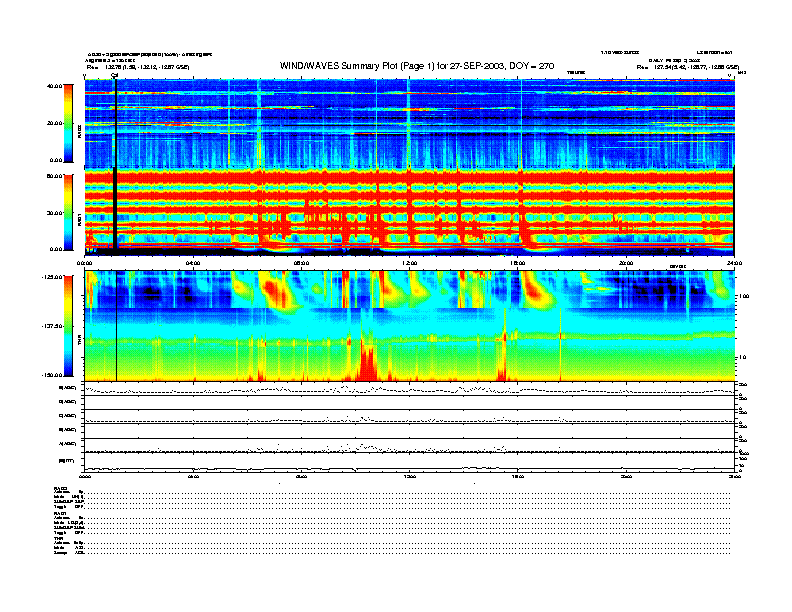Click the 16:00 tick below RAD1 panel
The height and width of the screenshot is (612, 792).
click(518, 263)
